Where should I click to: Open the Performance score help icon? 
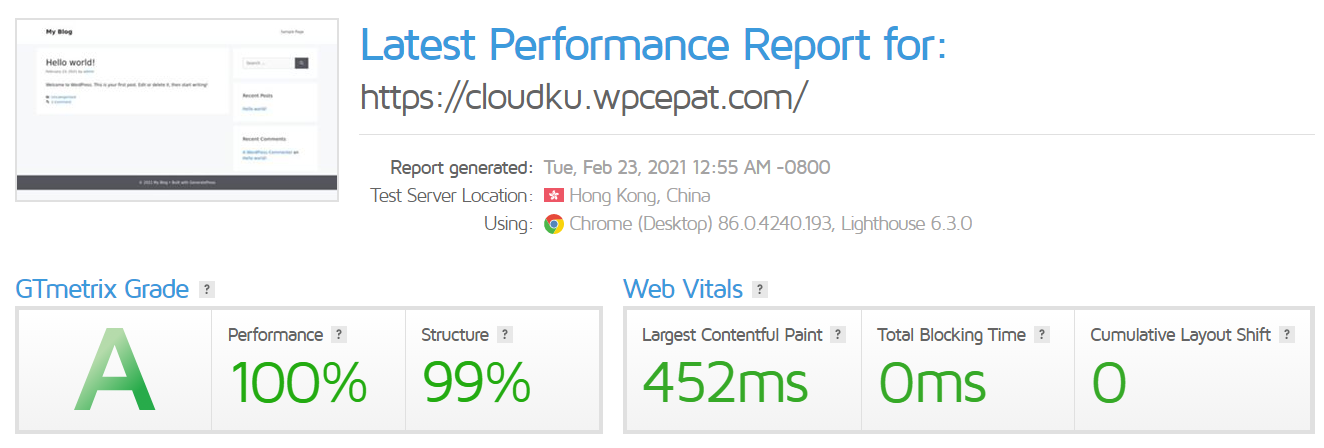(339, 335)
